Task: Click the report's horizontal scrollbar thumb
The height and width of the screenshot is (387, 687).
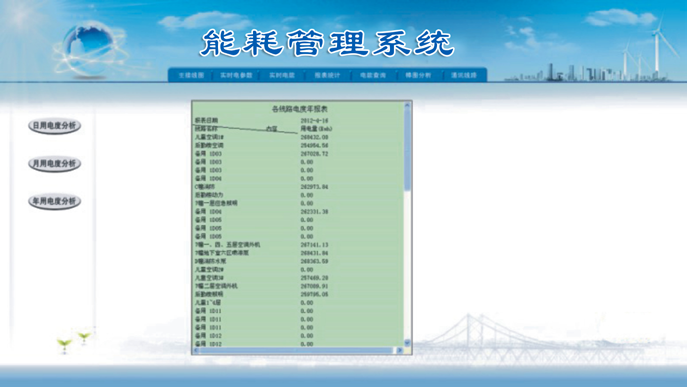Action: (x=296, y=350)
